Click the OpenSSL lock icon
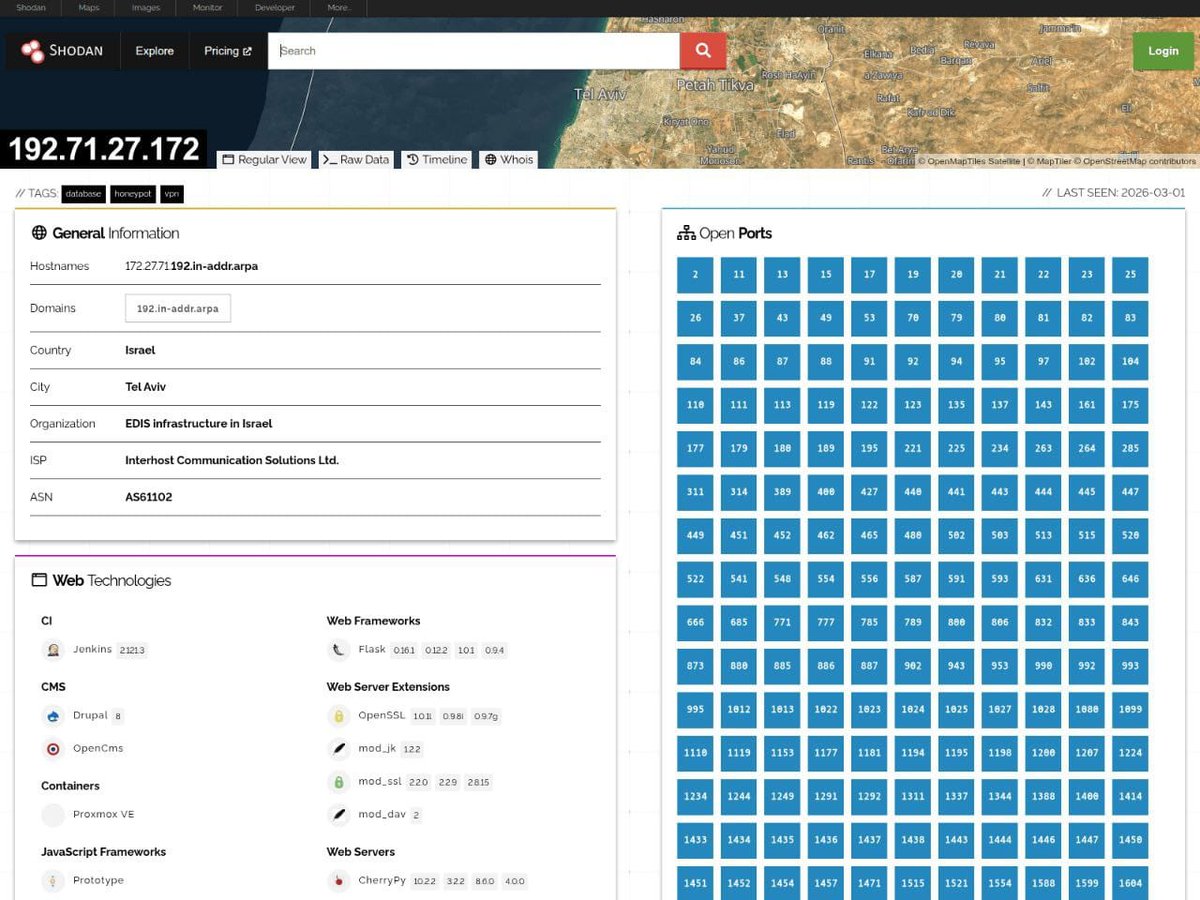 [338, 716]
